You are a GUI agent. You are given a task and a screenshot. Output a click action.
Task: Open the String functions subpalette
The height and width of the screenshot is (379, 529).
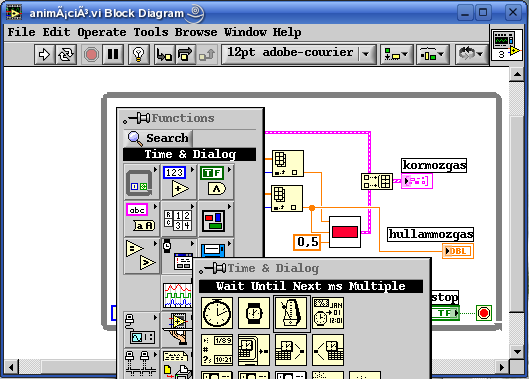pyautogui.click(x=141, y=219)
